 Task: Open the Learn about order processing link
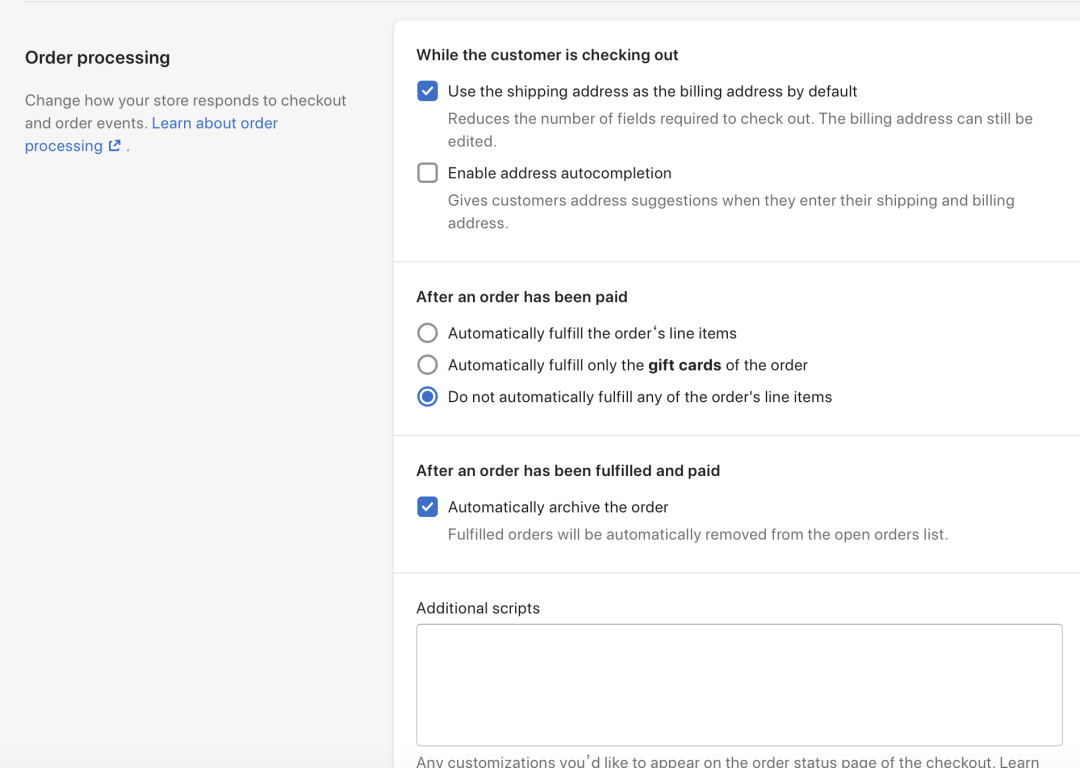[214, 123]
